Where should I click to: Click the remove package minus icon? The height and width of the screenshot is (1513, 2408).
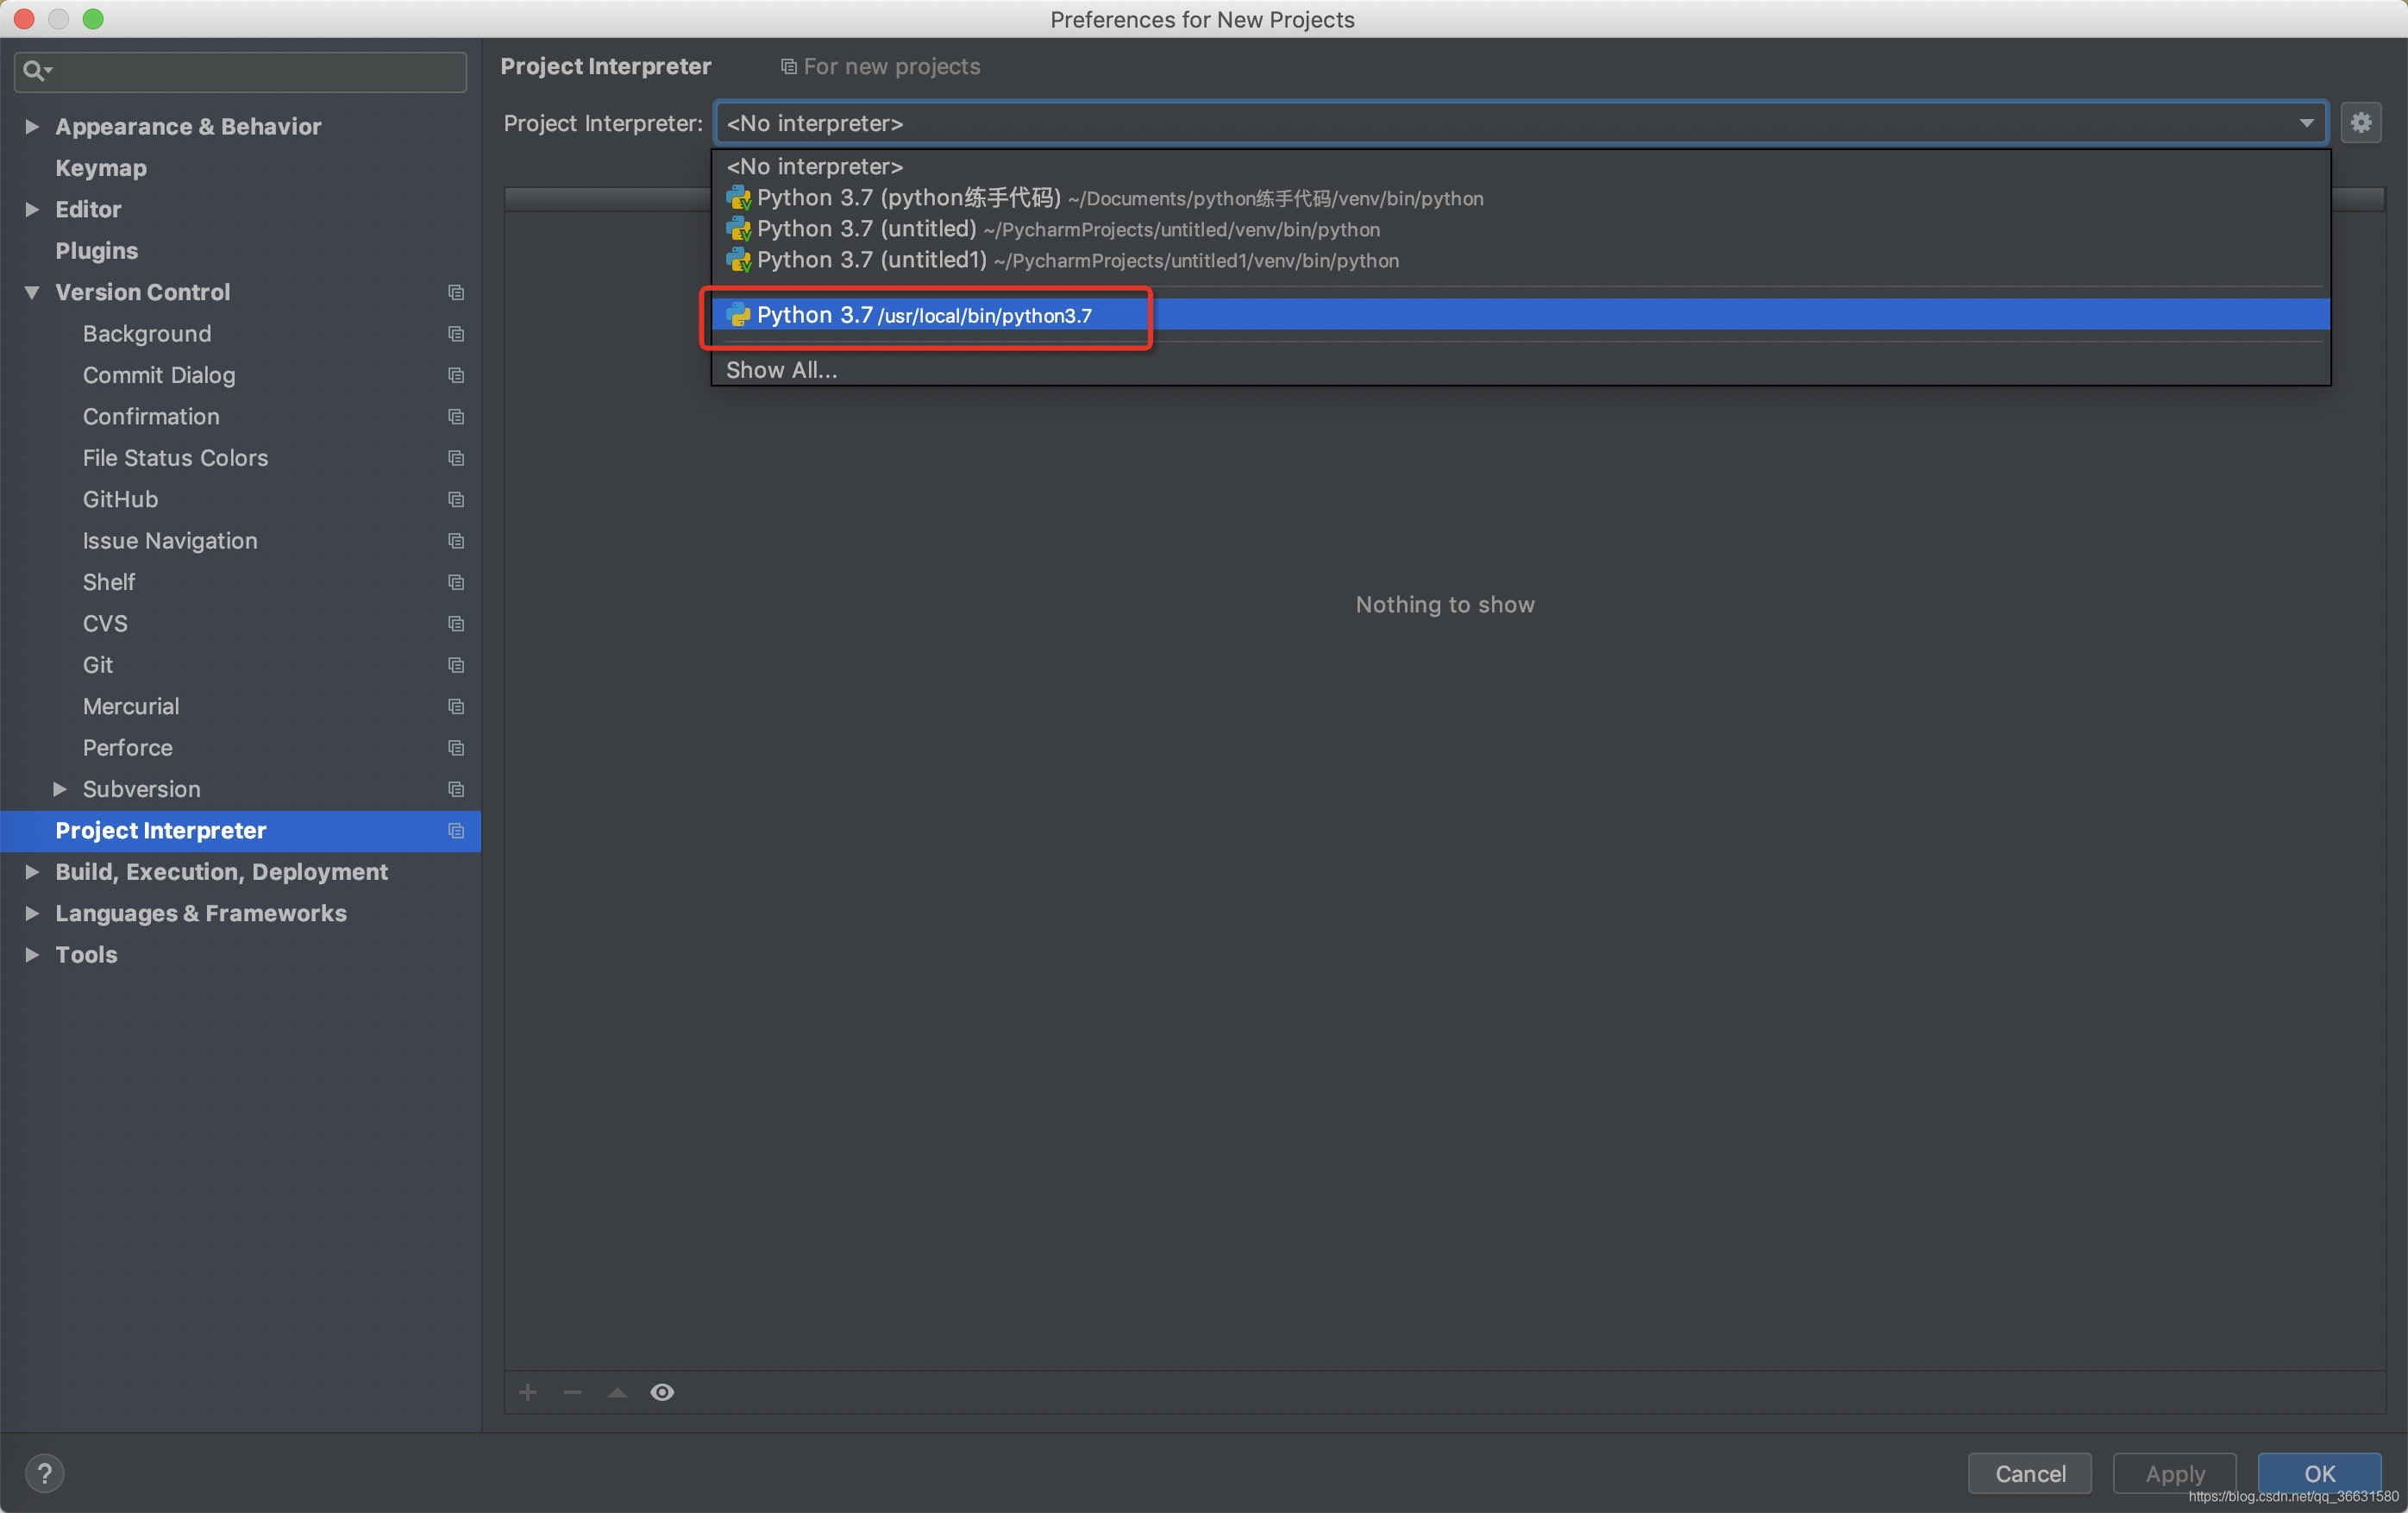(573, 1392)
